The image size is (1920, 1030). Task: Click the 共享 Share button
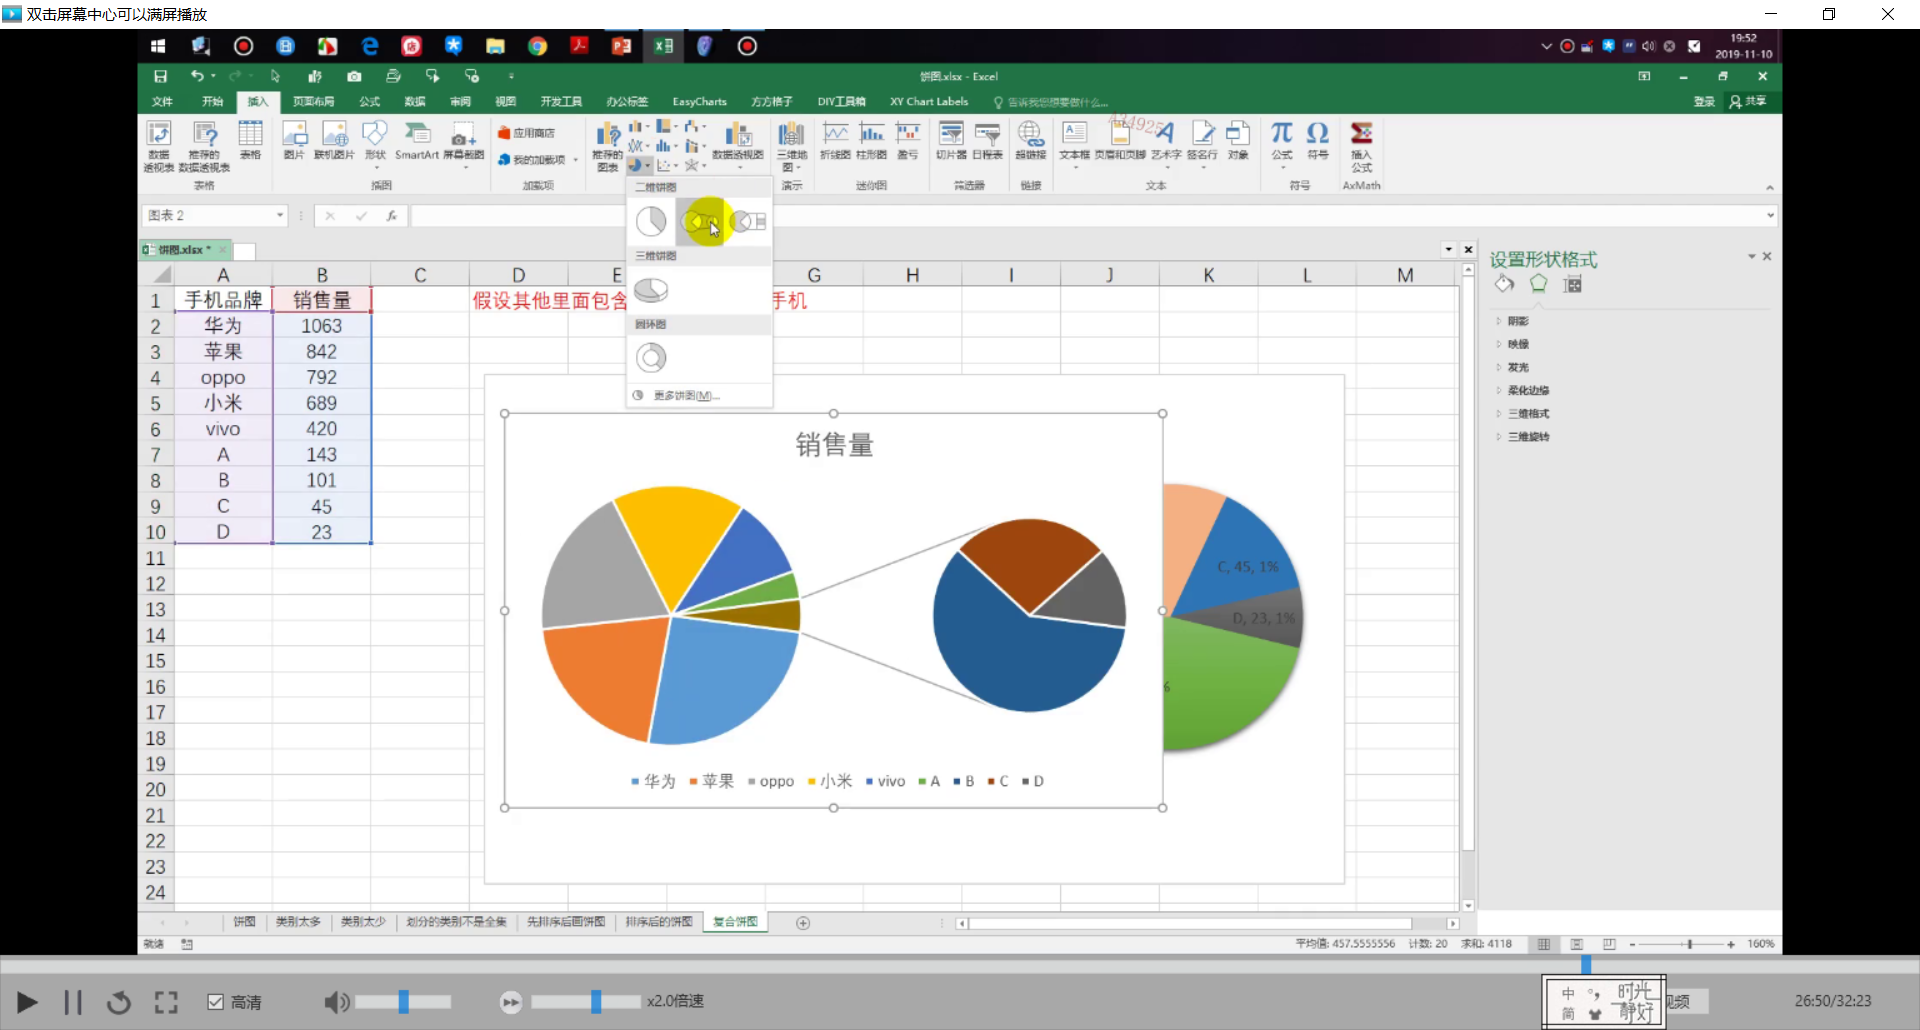coord(1748,101)
